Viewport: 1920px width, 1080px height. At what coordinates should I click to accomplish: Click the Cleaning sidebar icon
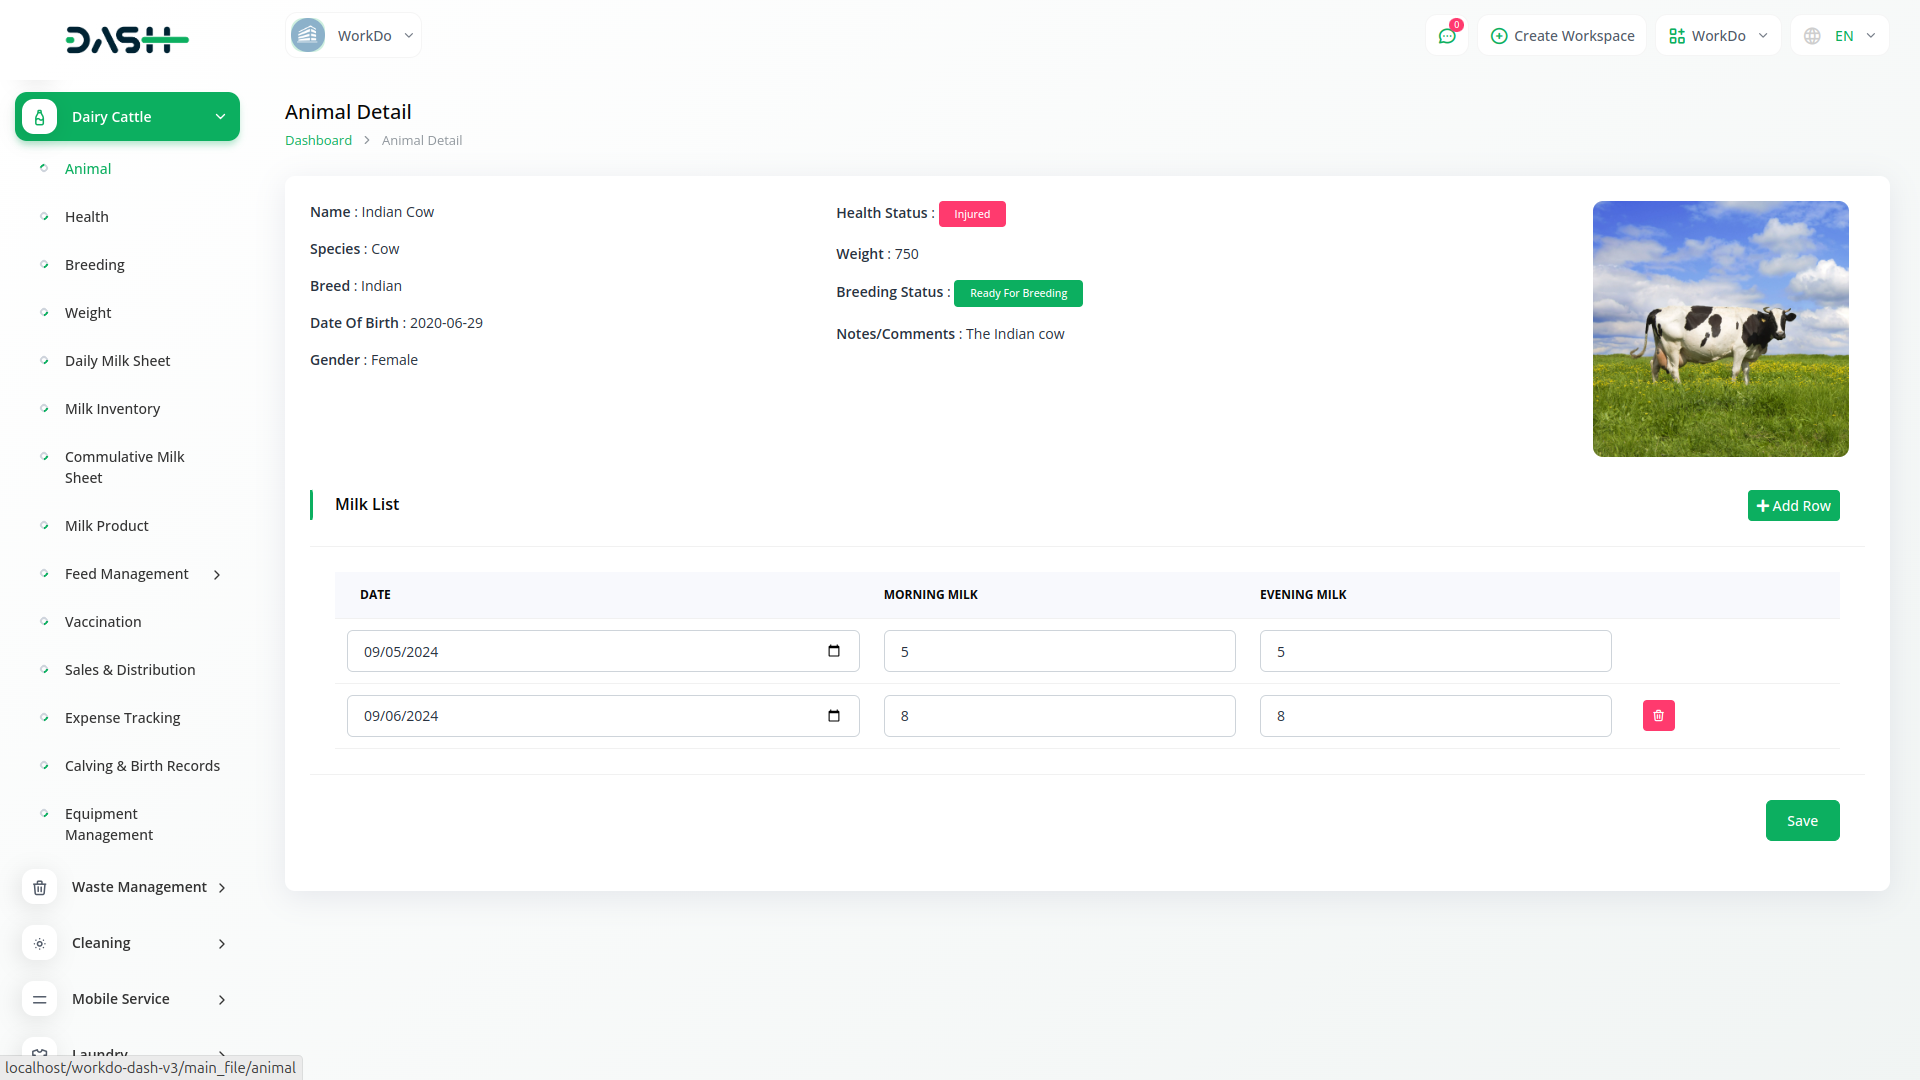click(x=40, y=943)
